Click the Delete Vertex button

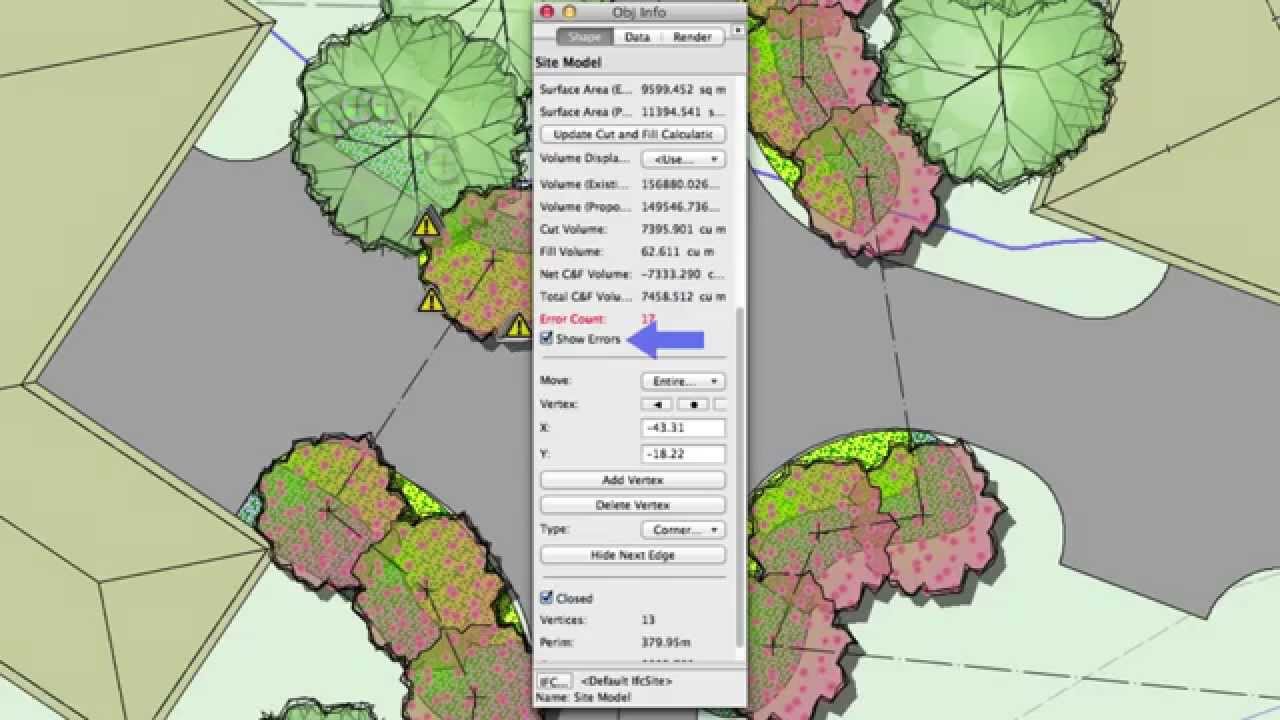tap(633, 505)
